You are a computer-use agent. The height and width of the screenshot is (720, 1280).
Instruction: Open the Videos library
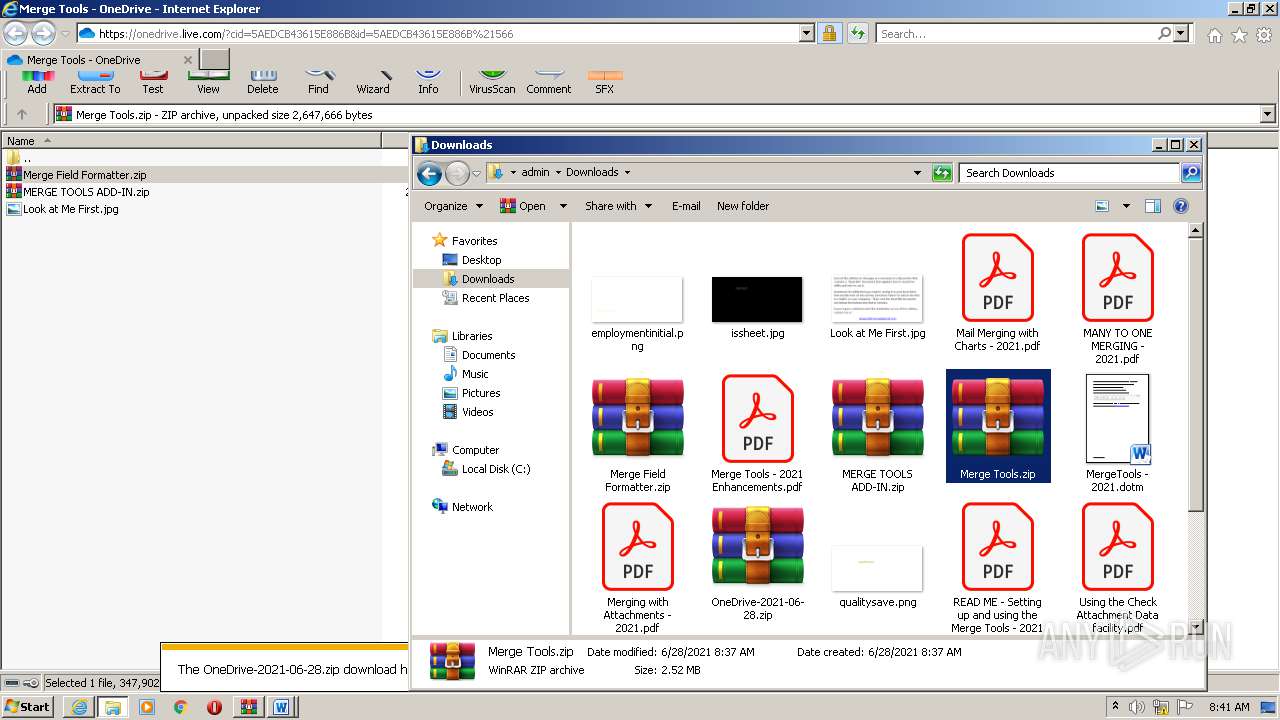(x=468, y=412)
